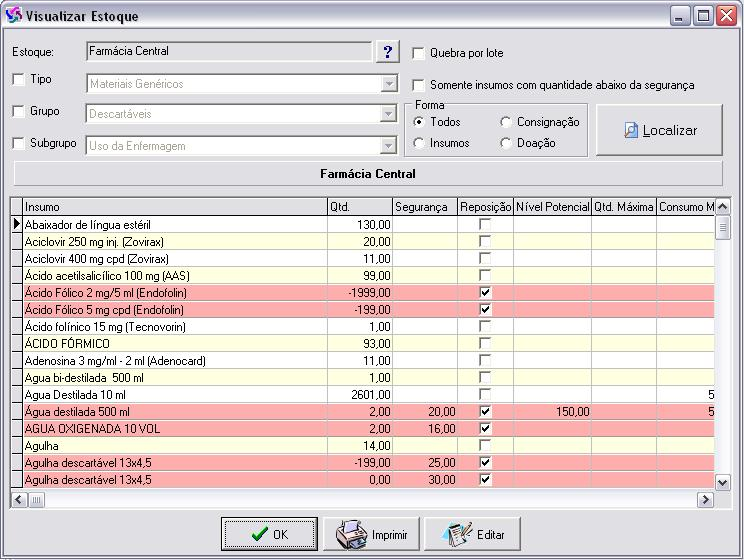This screenshot has height=560, width=744.
Task: Close the Visualizar Estoque window
Action: (726, 16)
